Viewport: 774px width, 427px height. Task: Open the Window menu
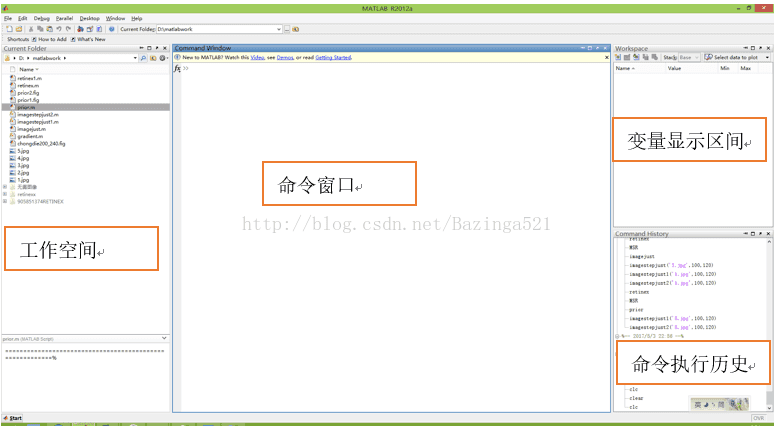pos(116,18)
